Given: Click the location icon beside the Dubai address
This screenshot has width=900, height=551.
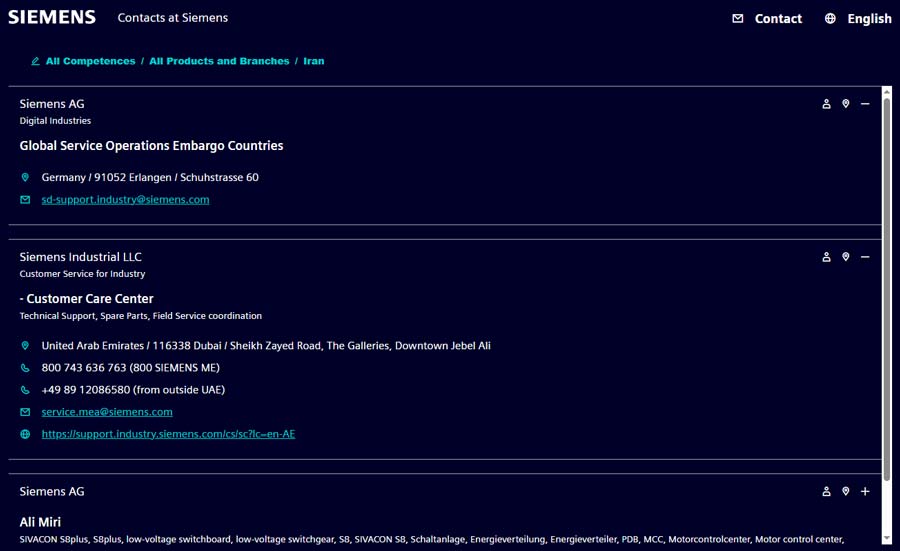Looking at the screenshot, I should point(25,346).
